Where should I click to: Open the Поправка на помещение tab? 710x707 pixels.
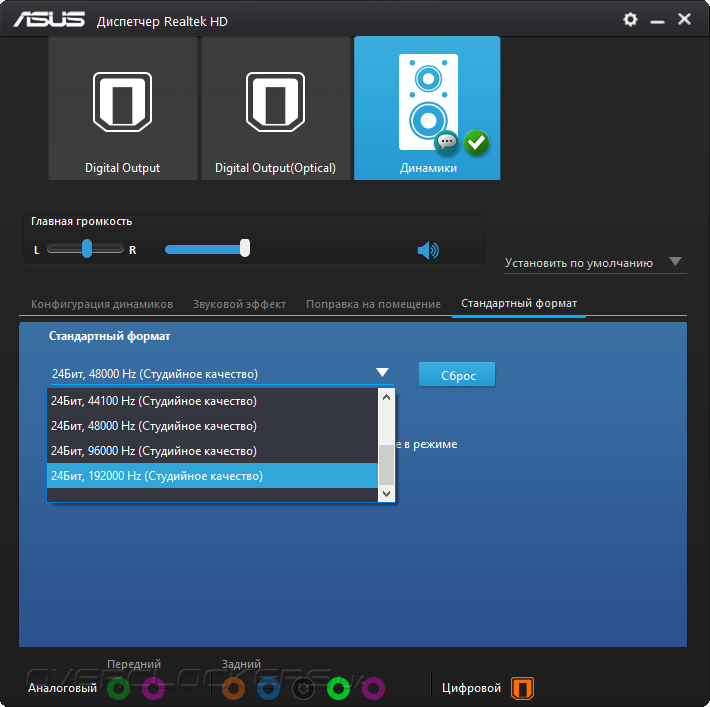tap(373, 304)
